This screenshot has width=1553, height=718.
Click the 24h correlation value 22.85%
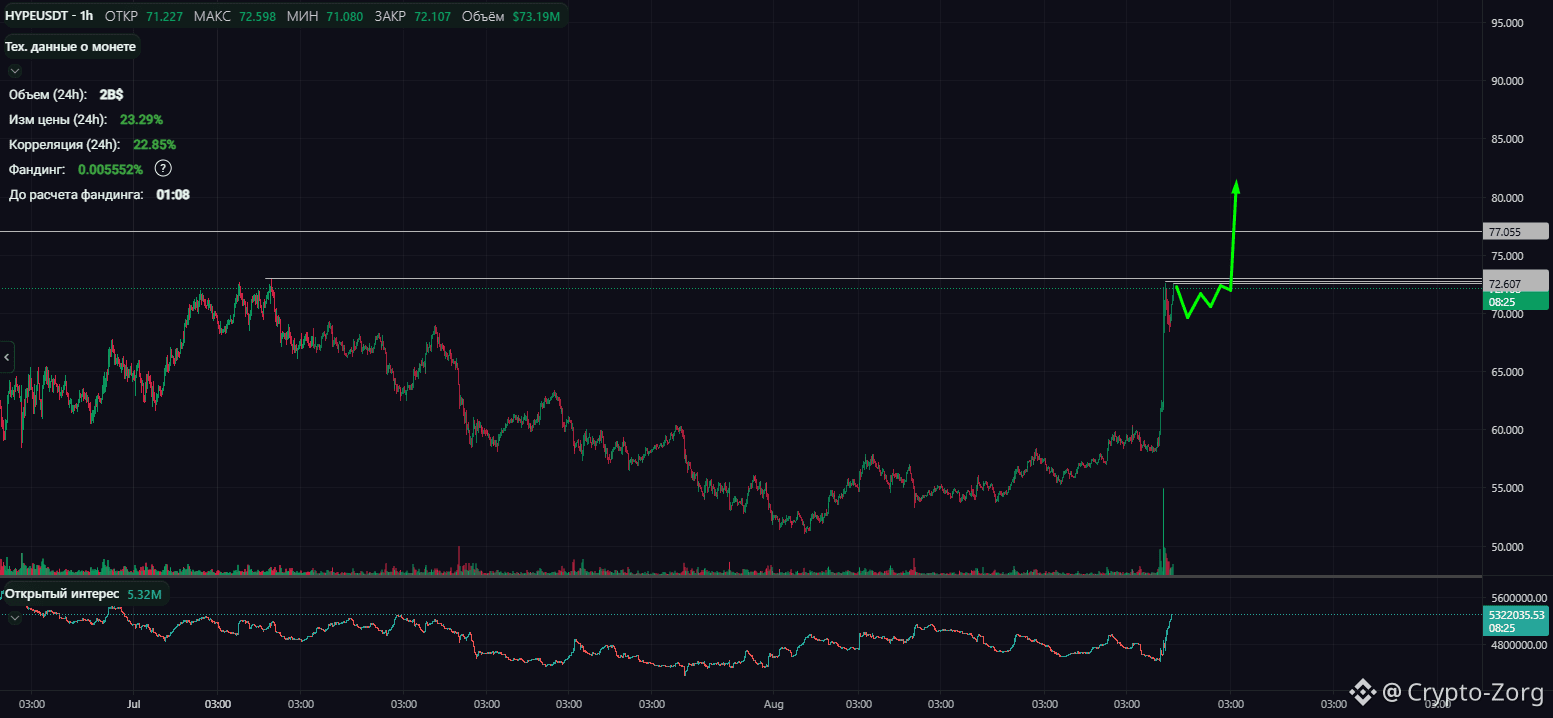coord(154,144)
